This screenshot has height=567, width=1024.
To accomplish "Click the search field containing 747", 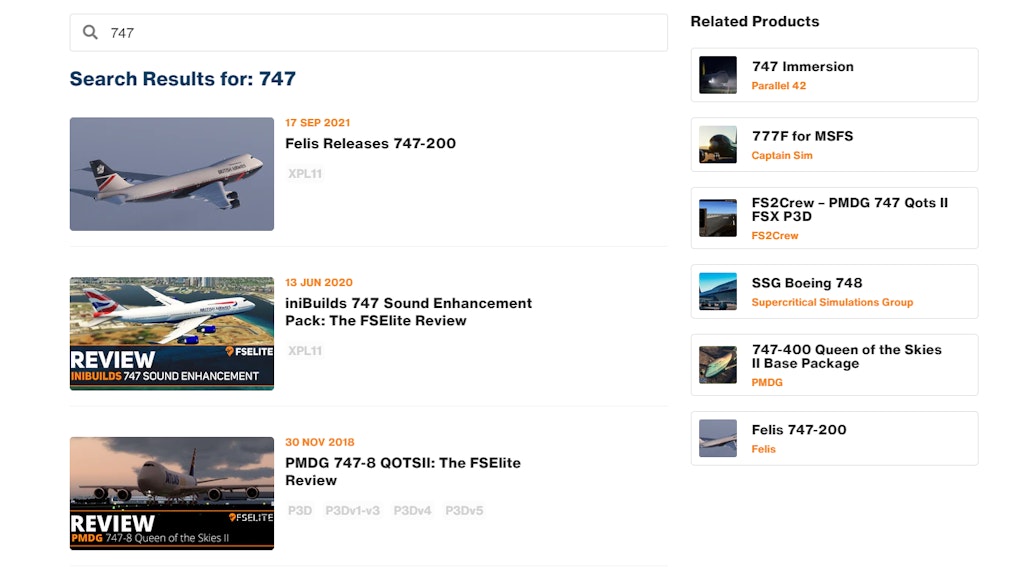I will (x=380, y=33).
